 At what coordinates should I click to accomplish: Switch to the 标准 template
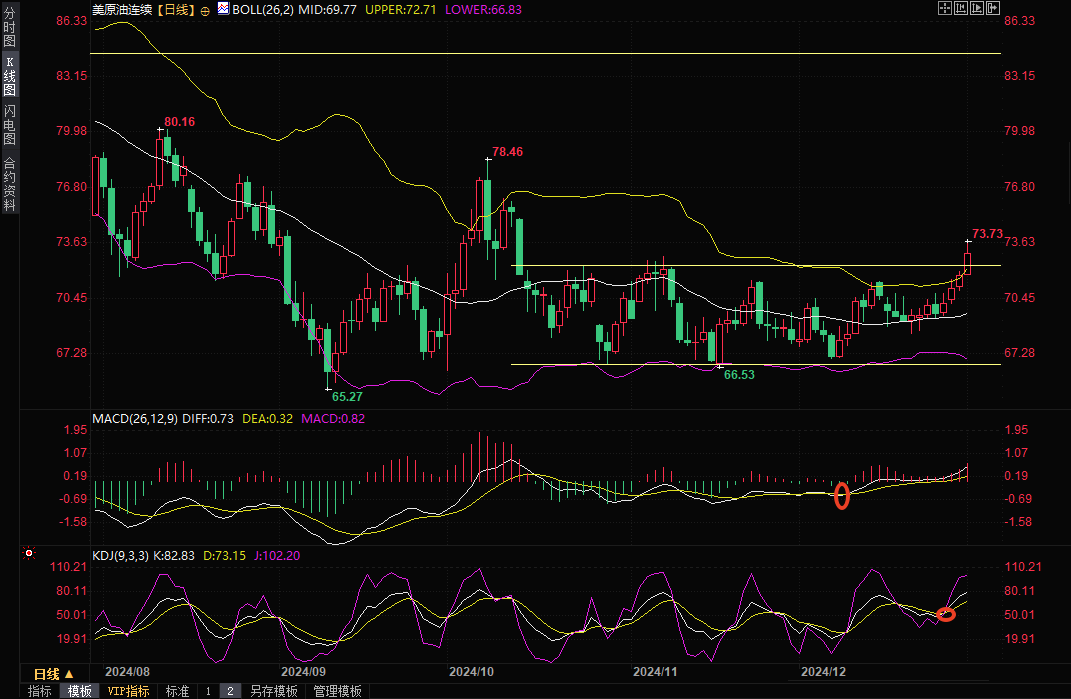click(x=177, y=691)
